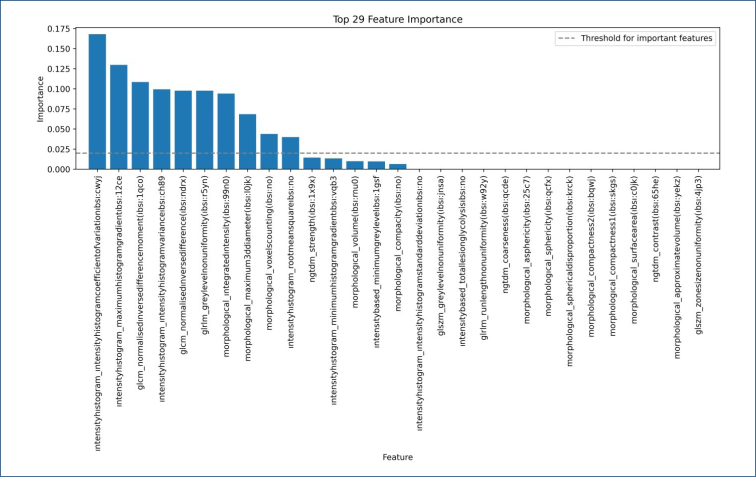Click the 0.025 y-axis tick label

point(58,149)
